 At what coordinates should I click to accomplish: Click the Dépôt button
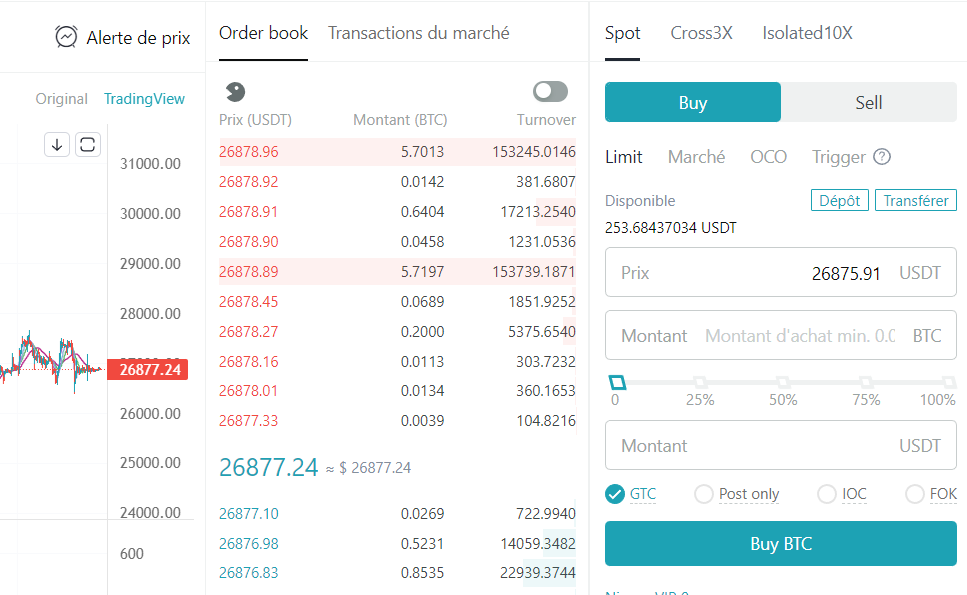pos(839,200)
